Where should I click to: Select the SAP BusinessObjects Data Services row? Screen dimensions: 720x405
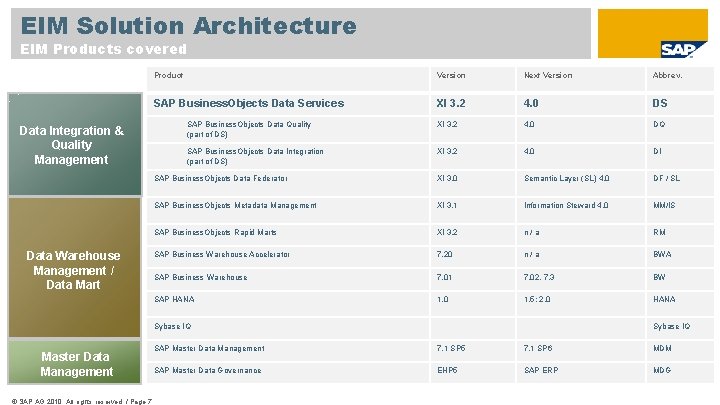point(248,103)
